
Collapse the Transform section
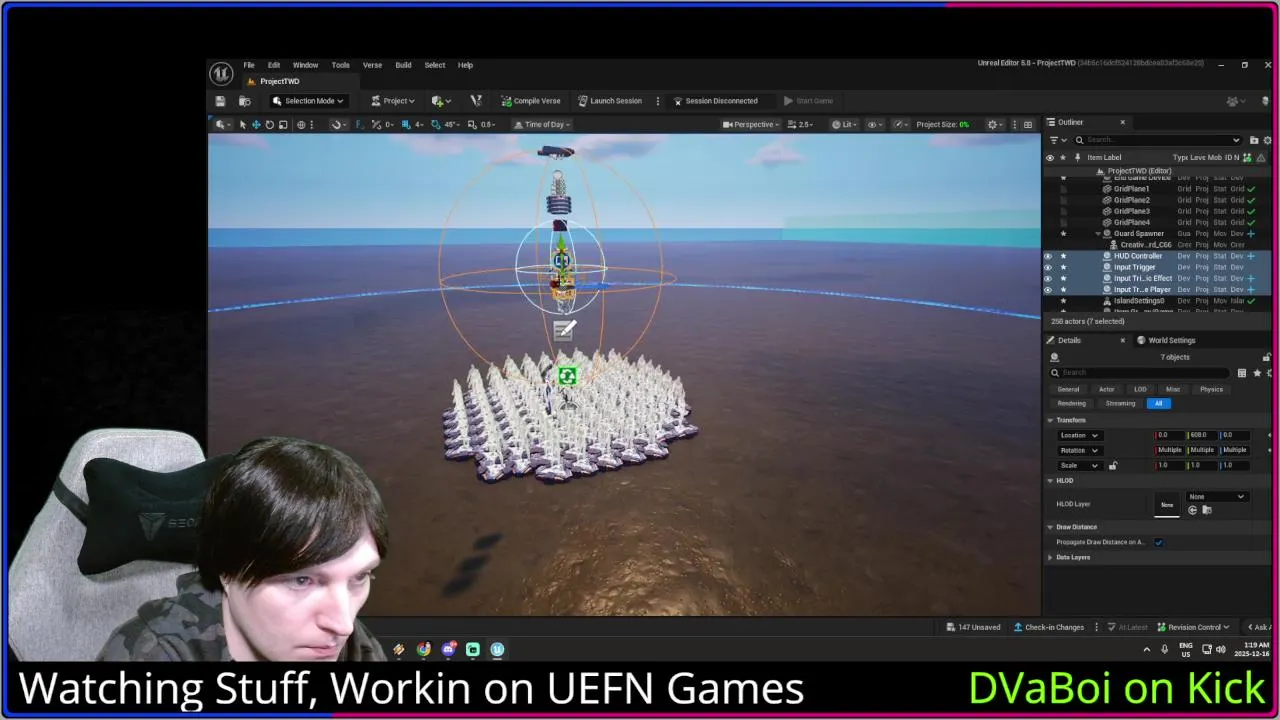coord(1050,420)
